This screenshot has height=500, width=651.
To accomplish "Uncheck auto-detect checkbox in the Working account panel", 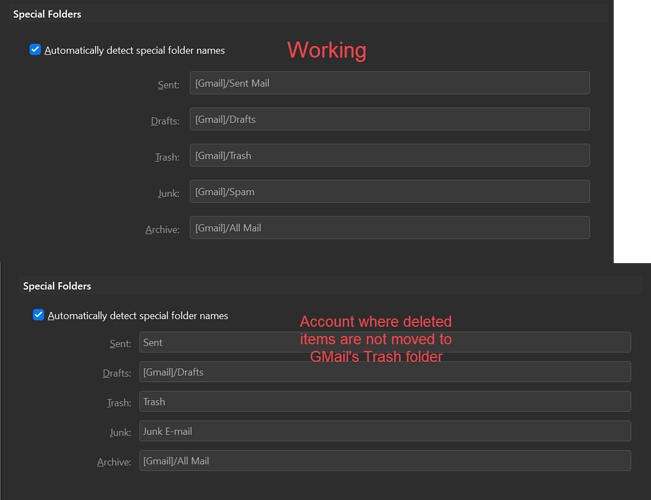I will (x=36, y=50).
